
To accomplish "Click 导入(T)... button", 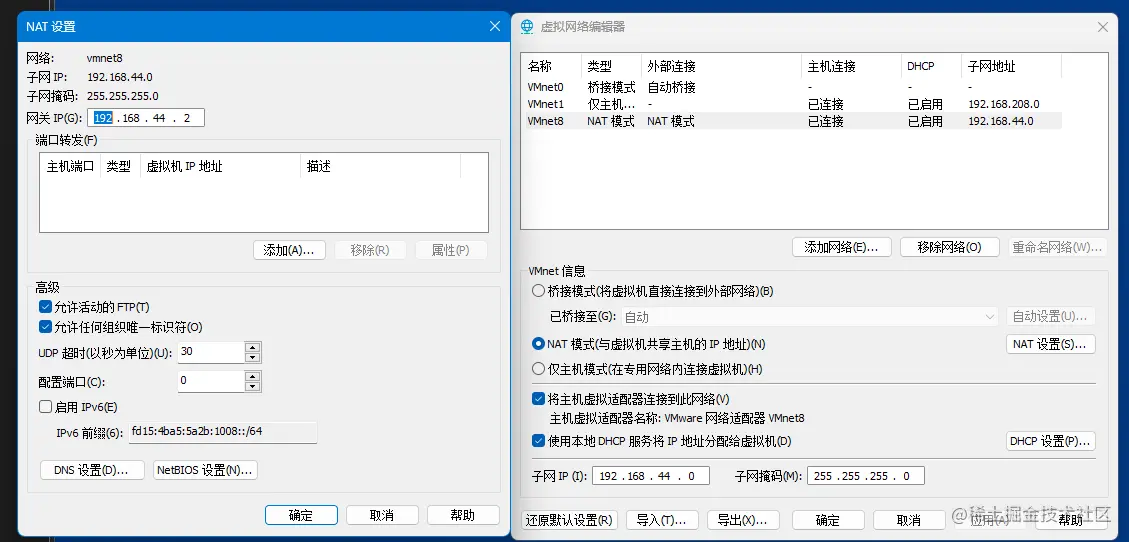I will [x=662, y=520].
